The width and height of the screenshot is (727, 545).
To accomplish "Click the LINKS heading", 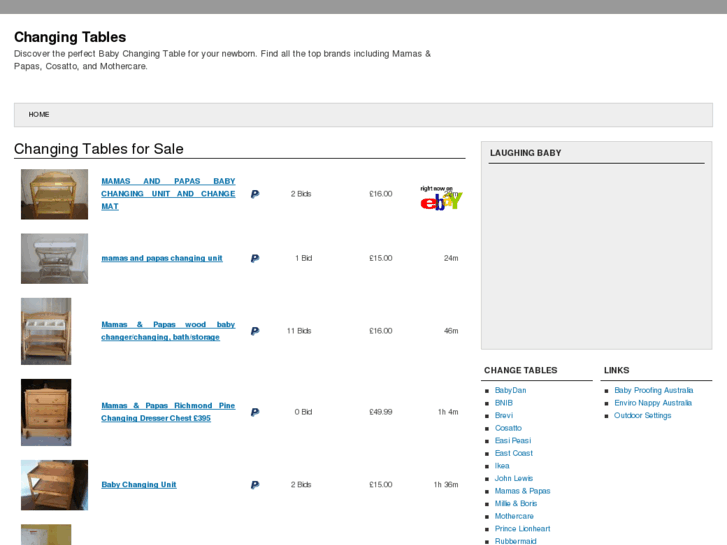I will tap(616, 370).
